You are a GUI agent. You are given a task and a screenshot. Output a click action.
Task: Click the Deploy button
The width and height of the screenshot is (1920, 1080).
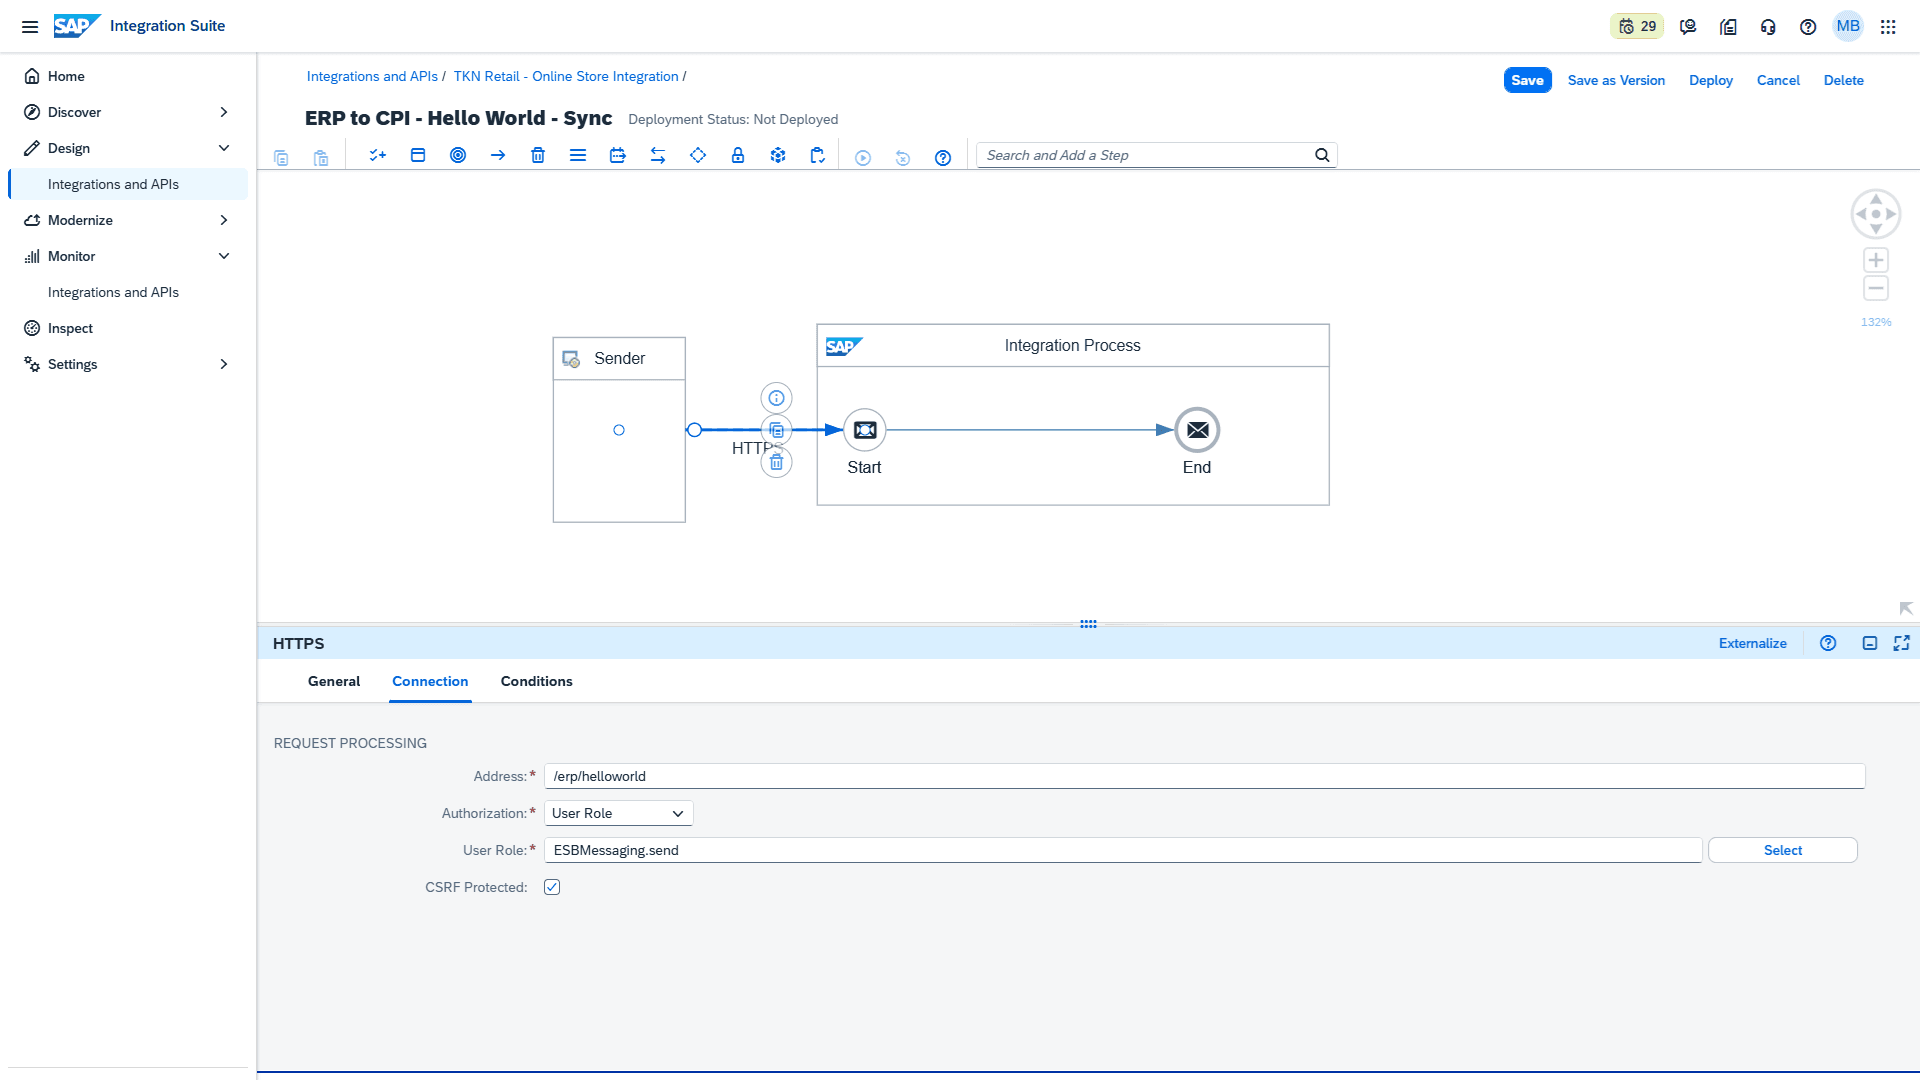point(1711,80)
